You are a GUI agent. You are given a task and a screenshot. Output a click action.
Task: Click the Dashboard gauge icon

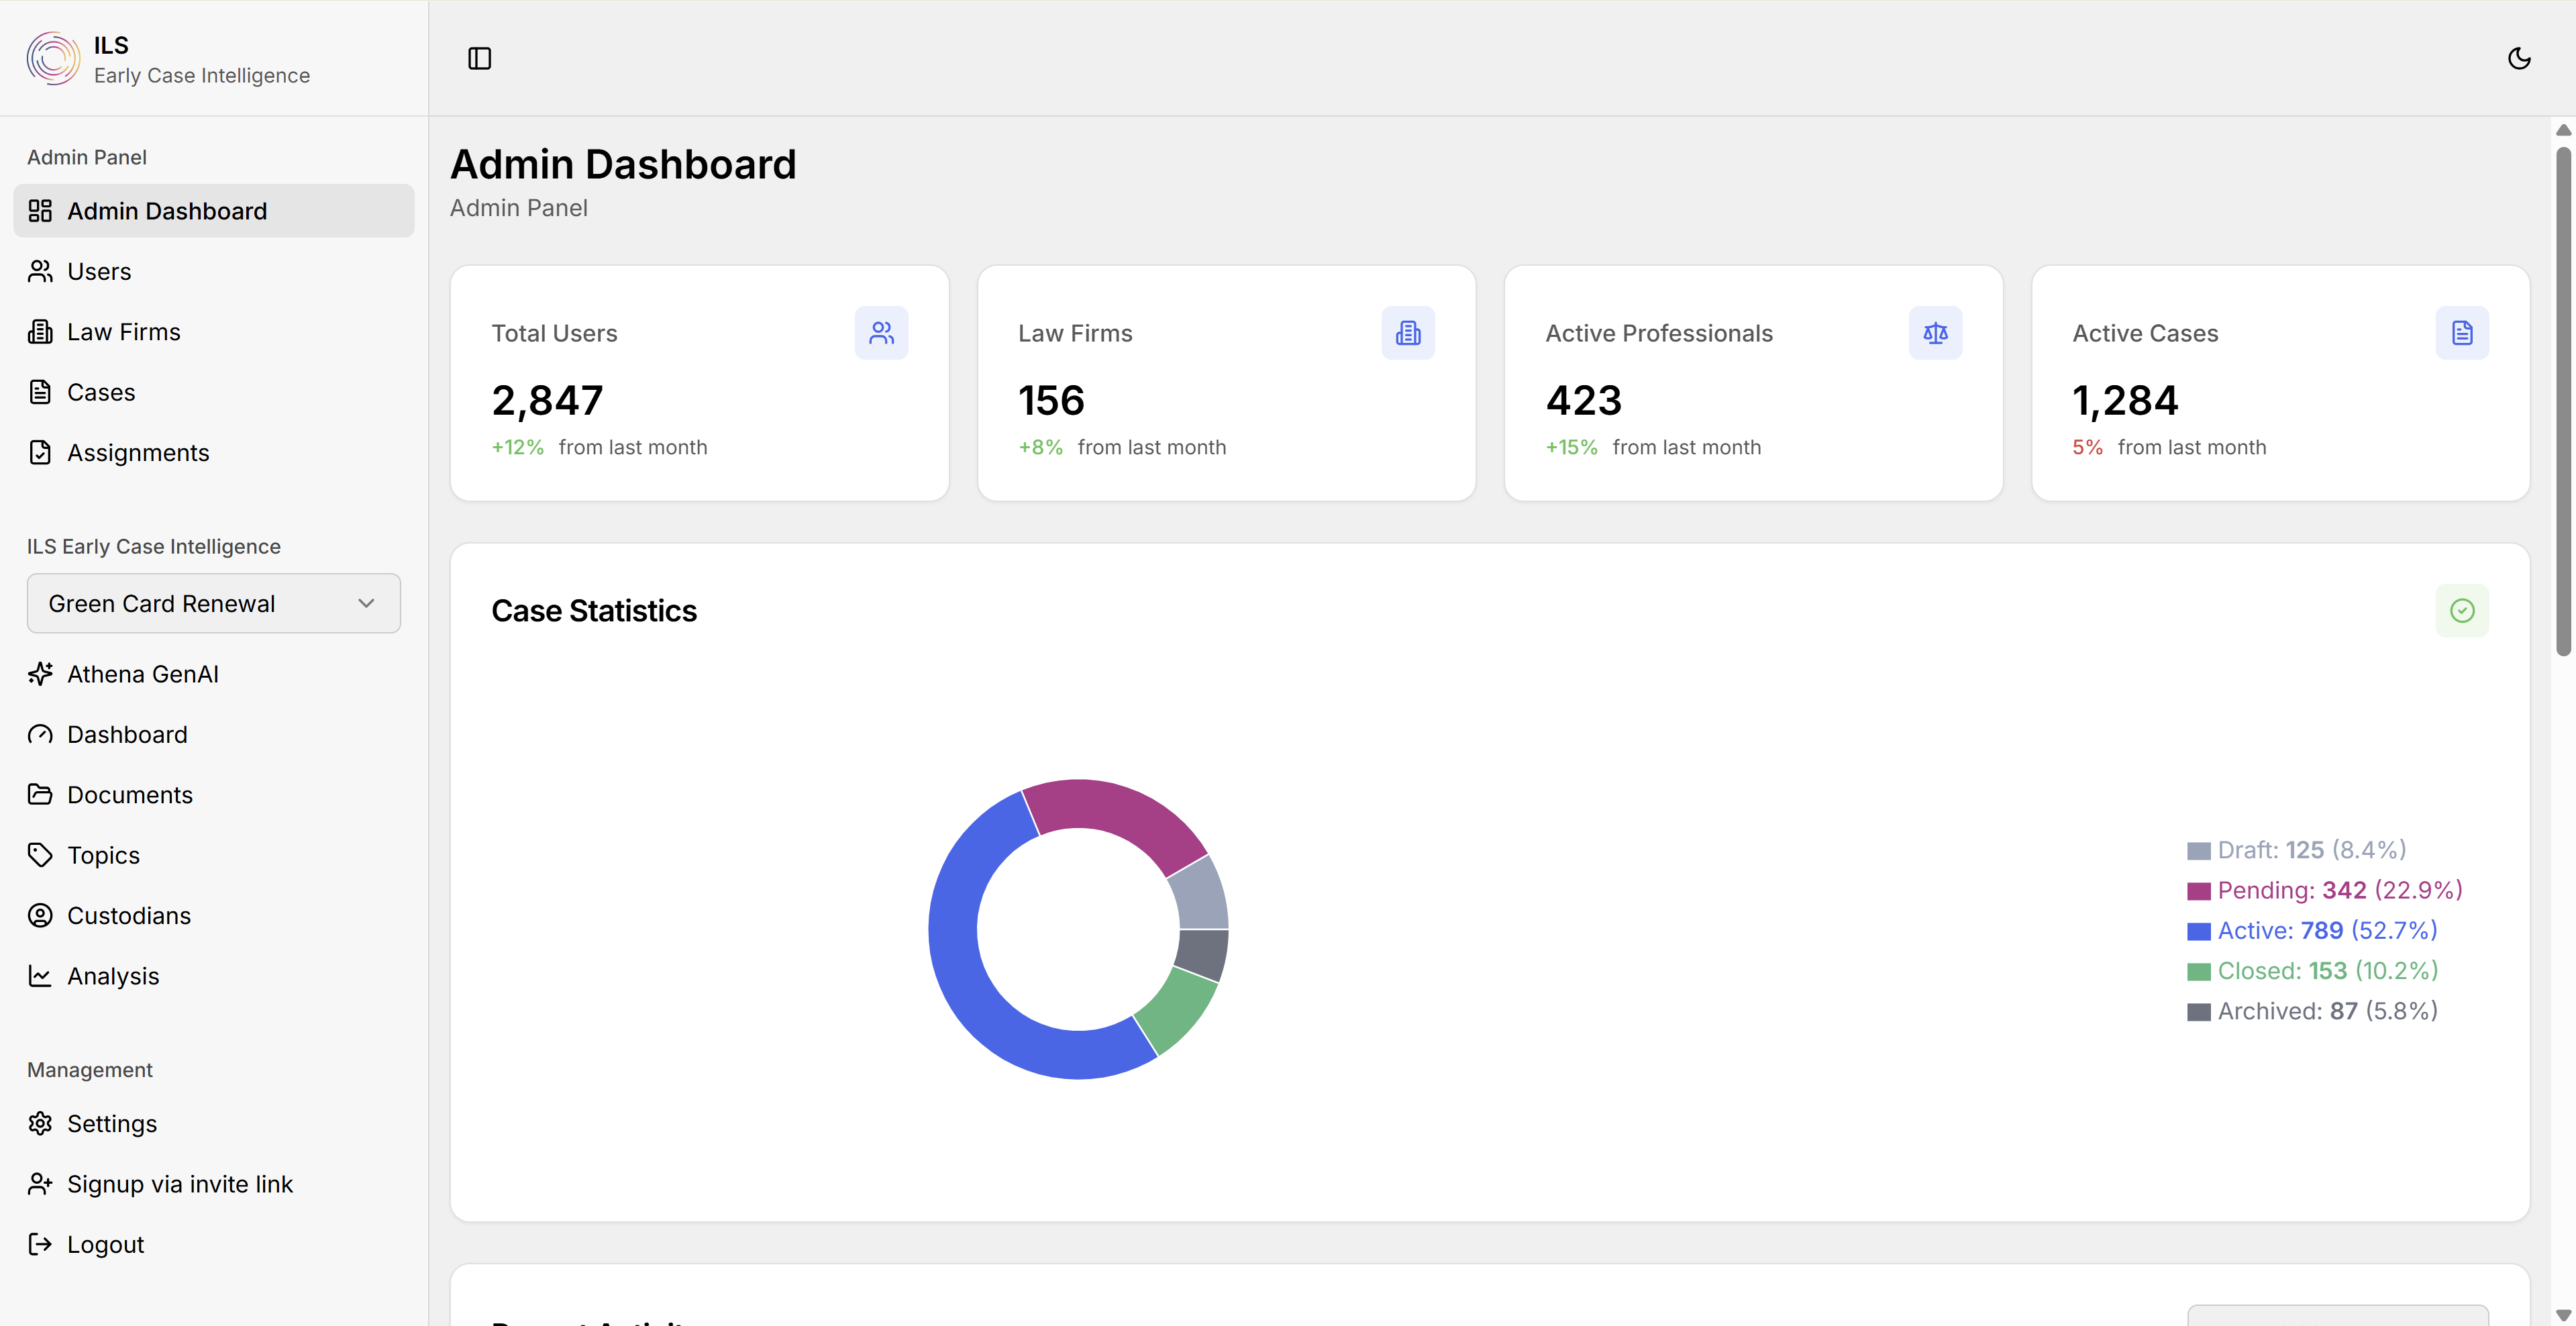pos(40,734)
